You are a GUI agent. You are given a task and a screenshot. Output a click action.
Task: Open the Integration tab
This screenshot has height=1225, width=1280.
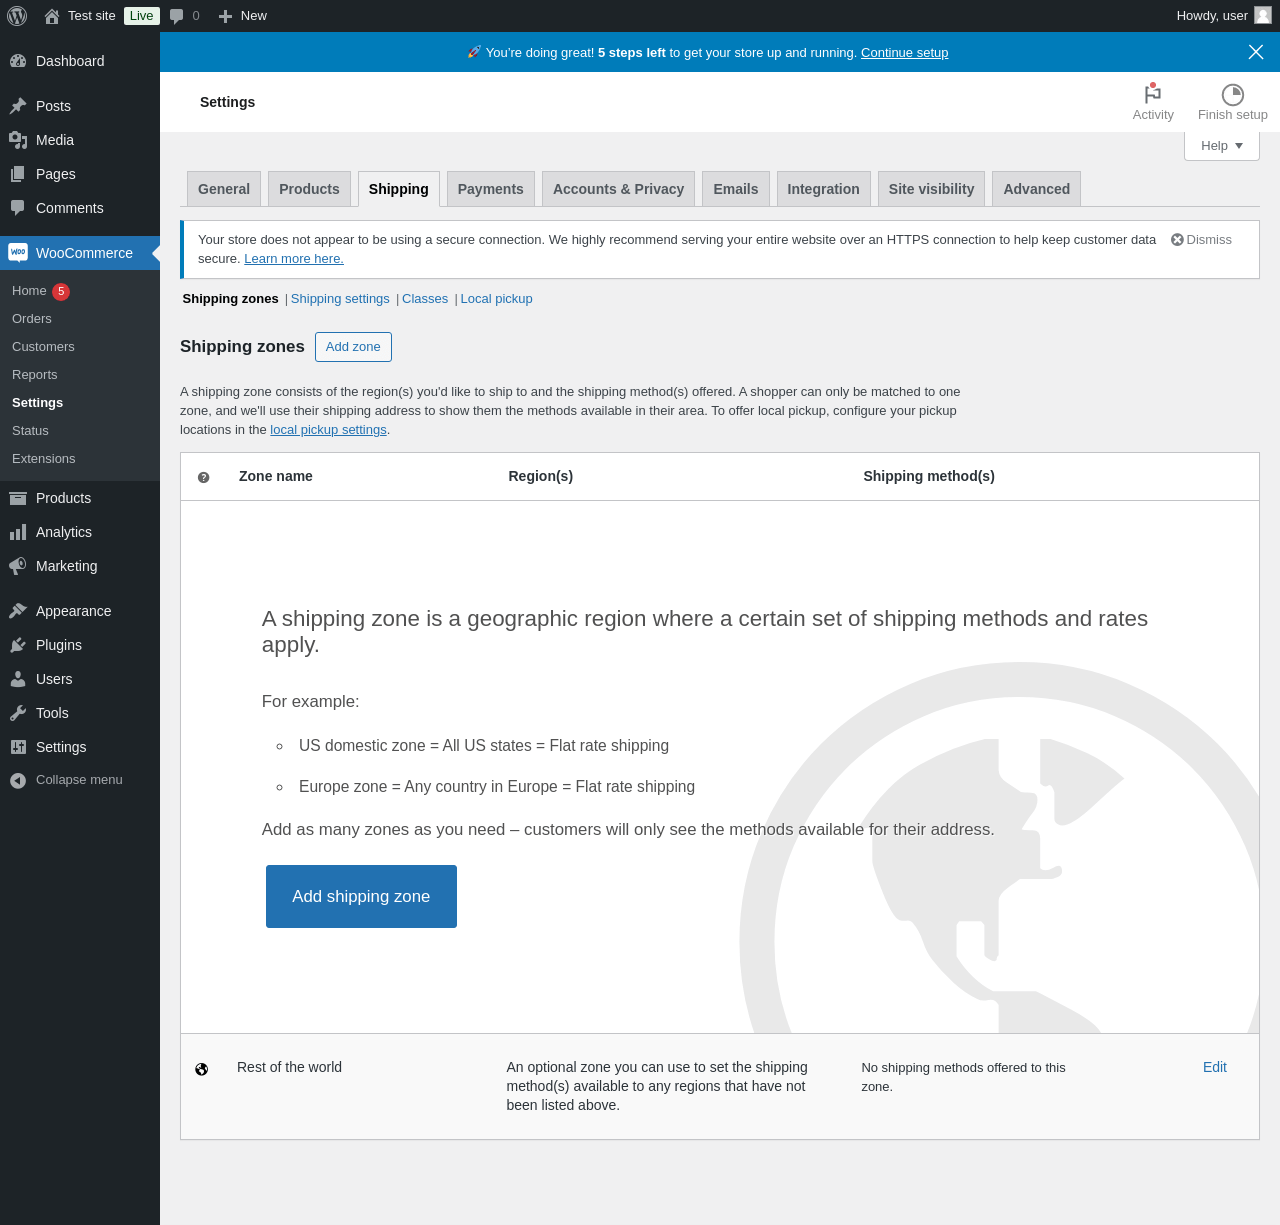823,189
